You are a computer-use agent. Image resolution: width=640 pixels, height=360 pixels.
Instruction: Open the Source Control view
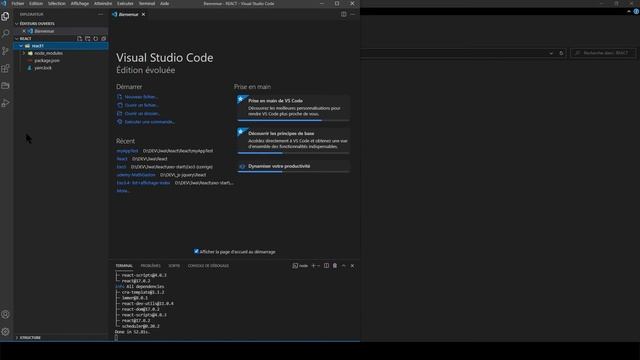[x=5, y=51]
